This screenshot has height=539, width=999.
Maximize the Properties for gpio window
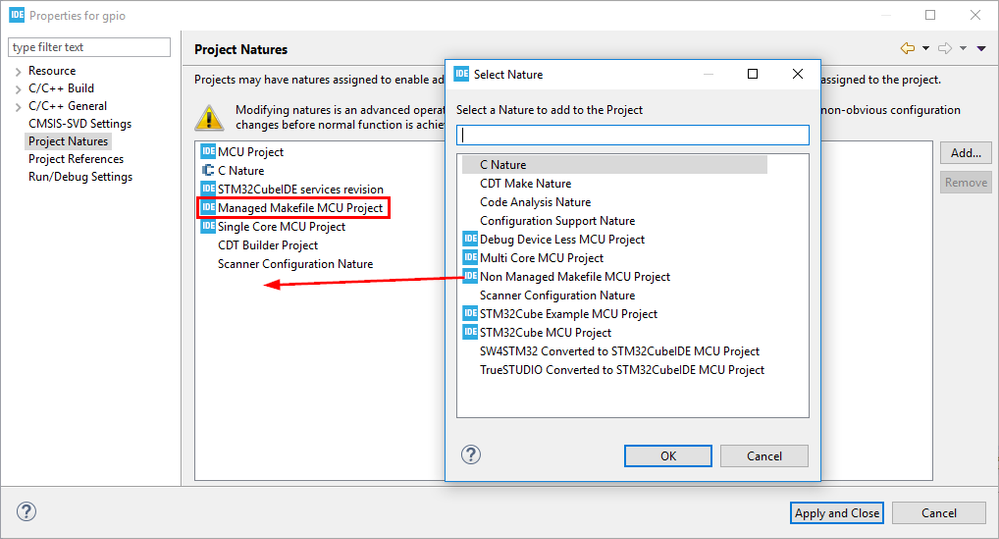930,15
